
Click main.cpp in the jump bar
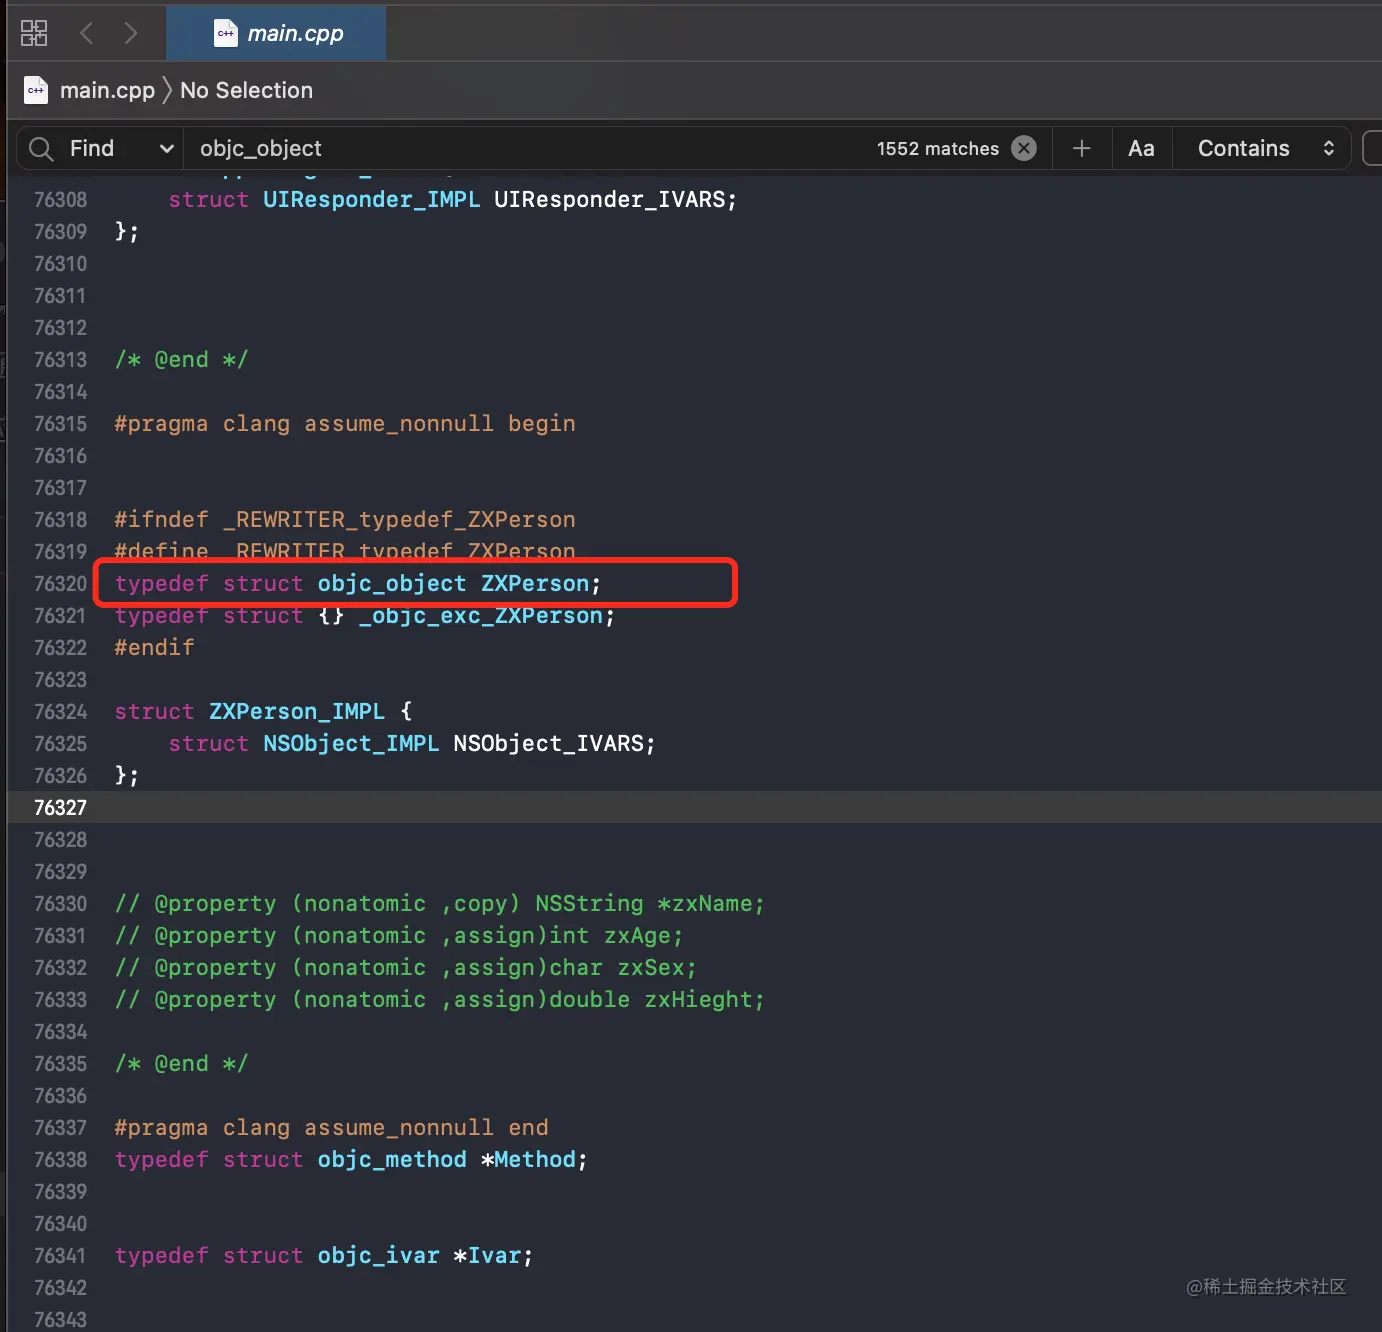click(107, 90)
